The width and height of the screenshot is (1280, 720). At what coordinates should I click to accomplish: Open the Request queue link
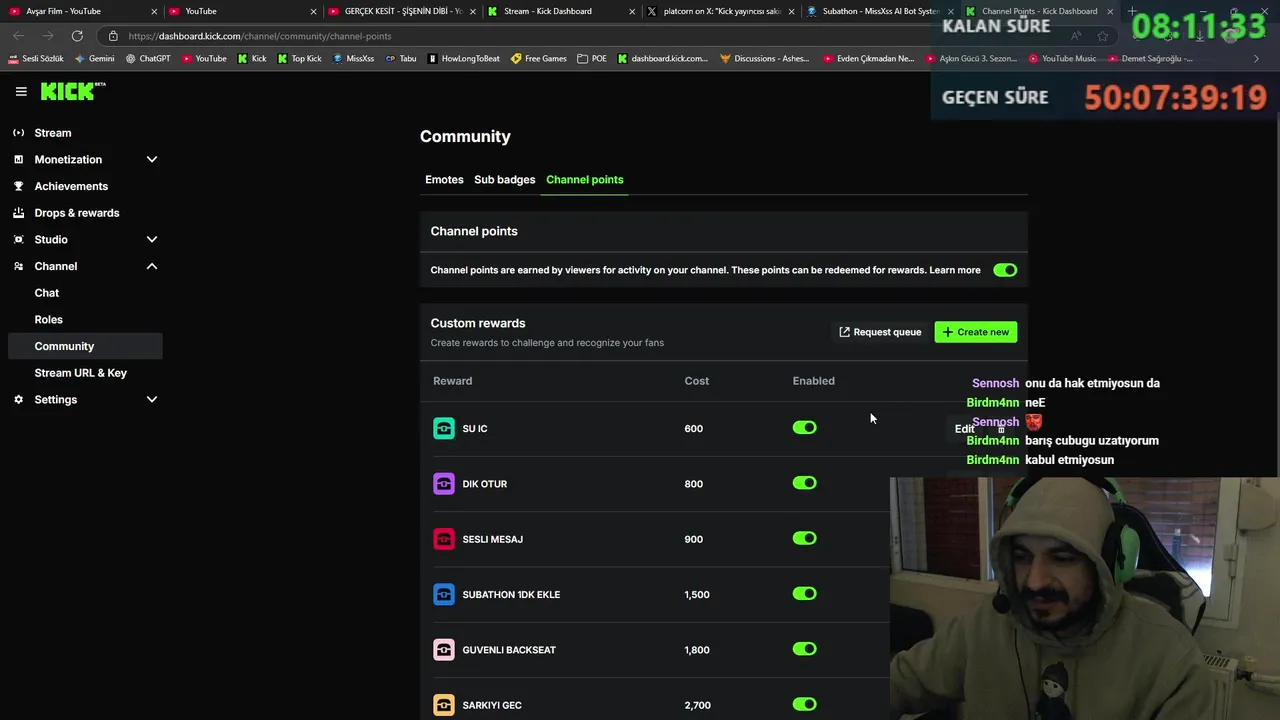(880, 332)
